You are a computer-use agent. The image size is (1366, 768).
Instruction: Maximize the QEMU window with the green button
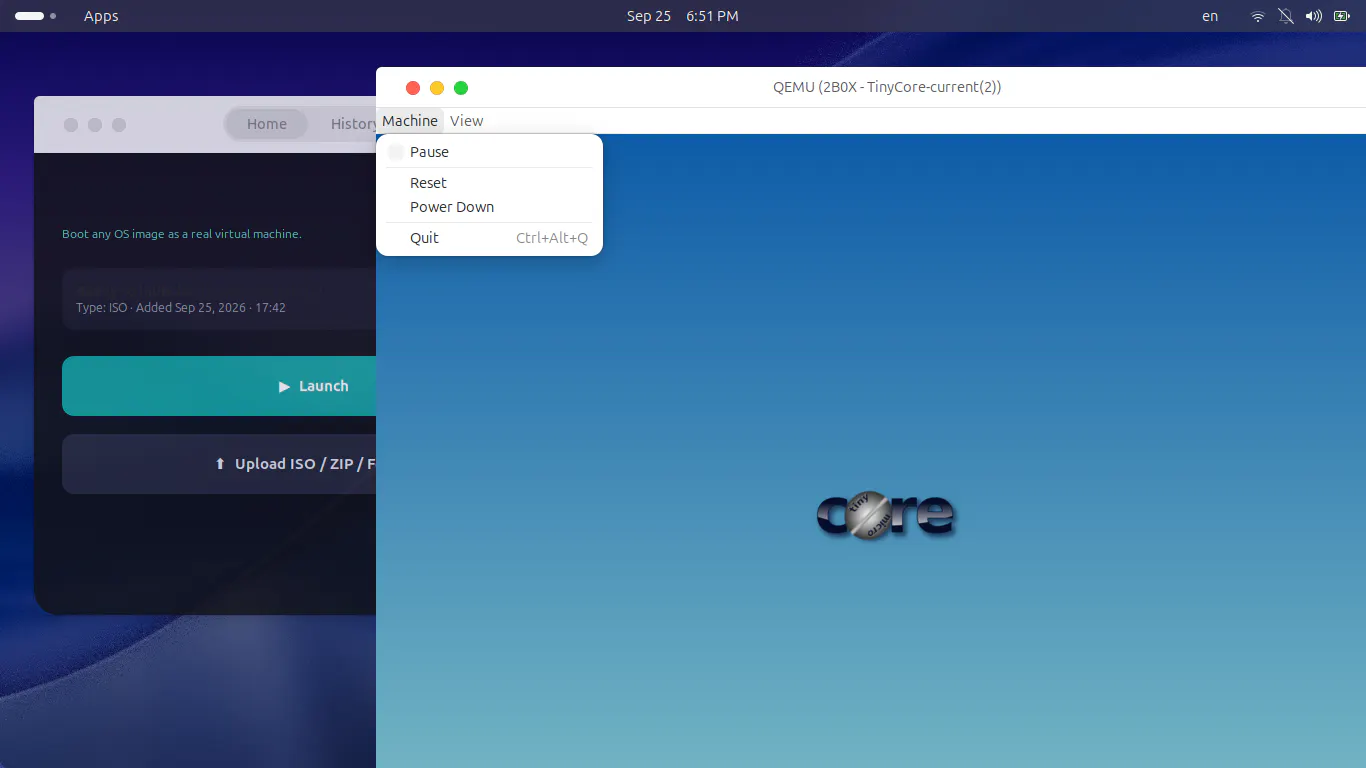click(461, 88)
